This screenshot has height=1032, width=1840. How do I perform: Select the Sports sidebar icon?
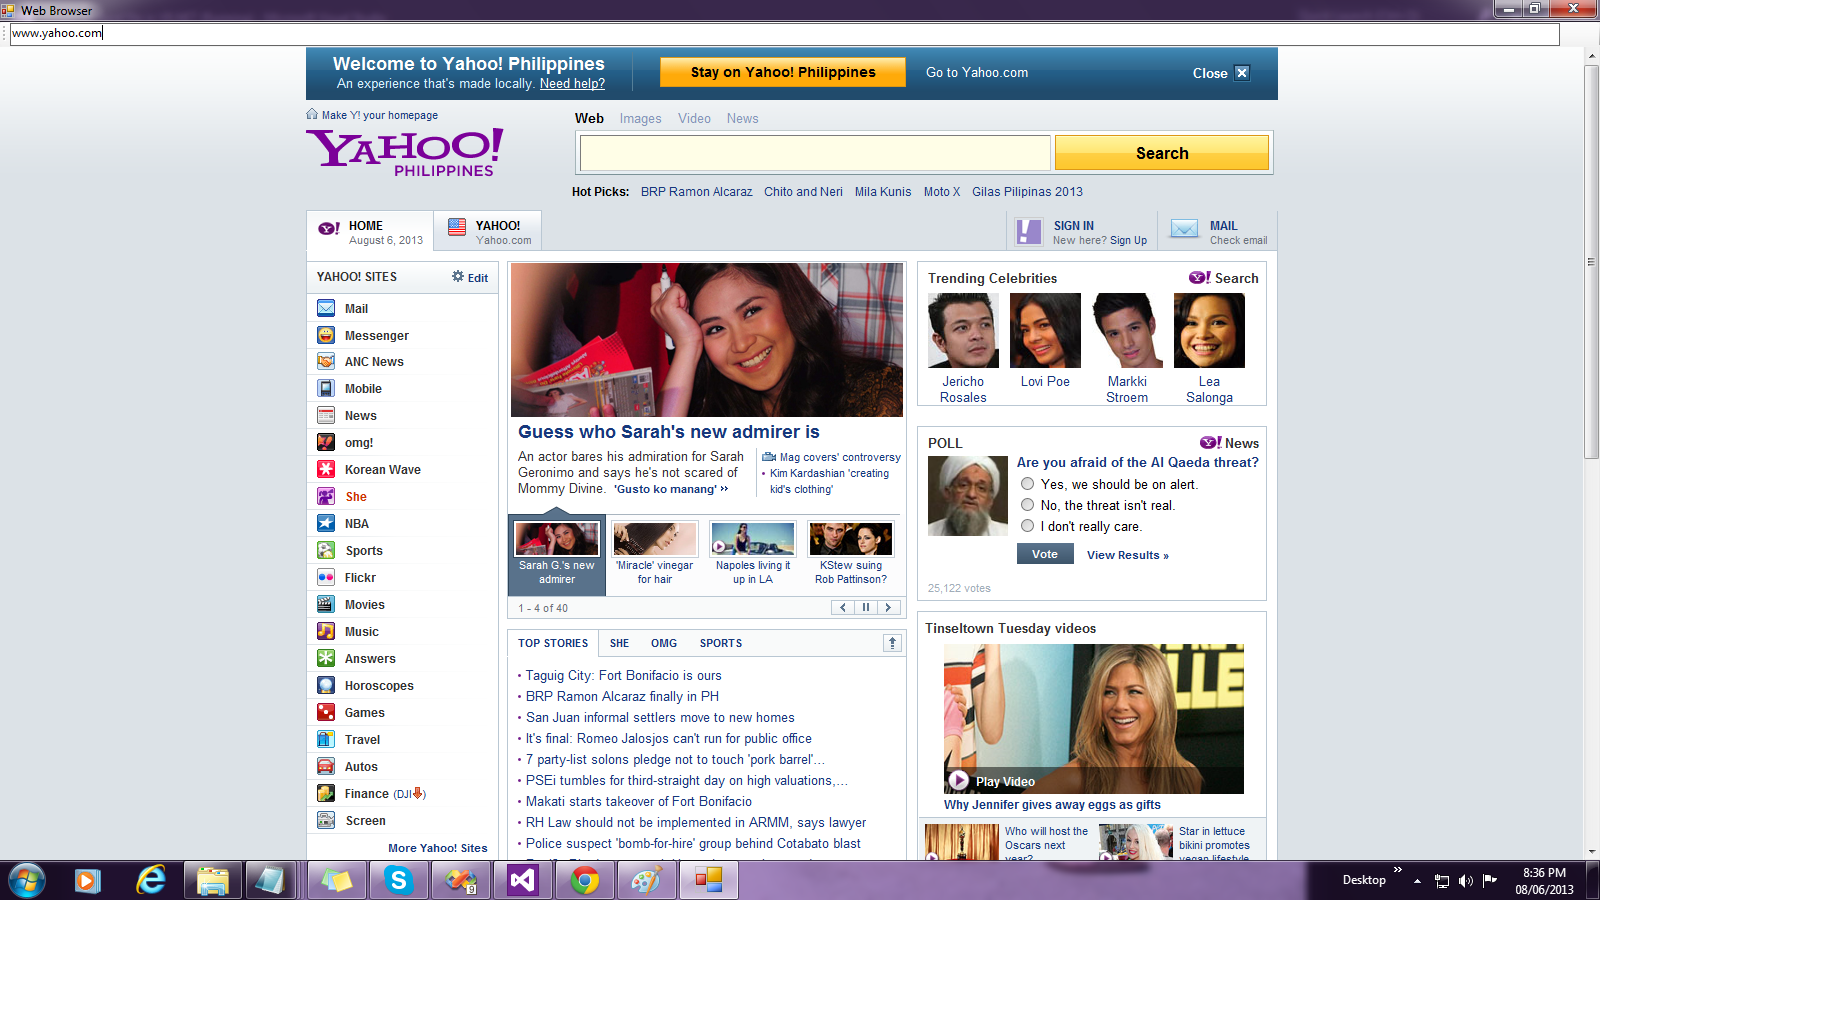click(326, 550)
